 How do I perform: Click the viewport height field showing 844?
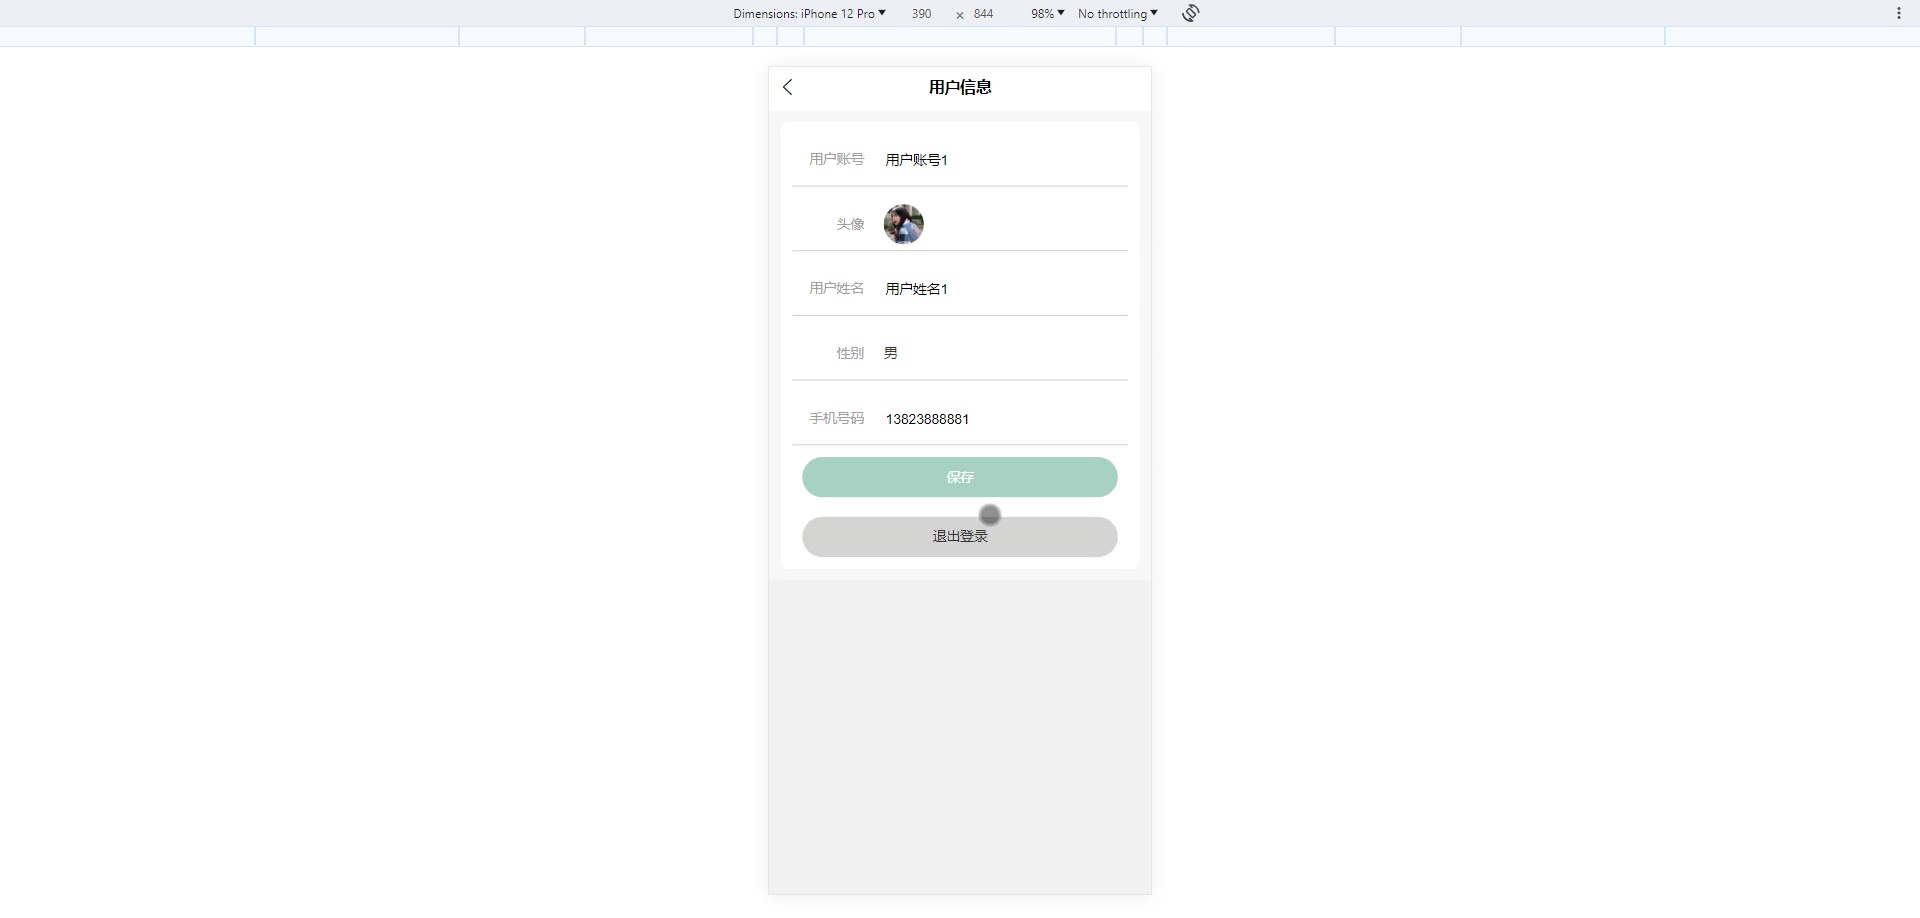click(x=984, y=13)
